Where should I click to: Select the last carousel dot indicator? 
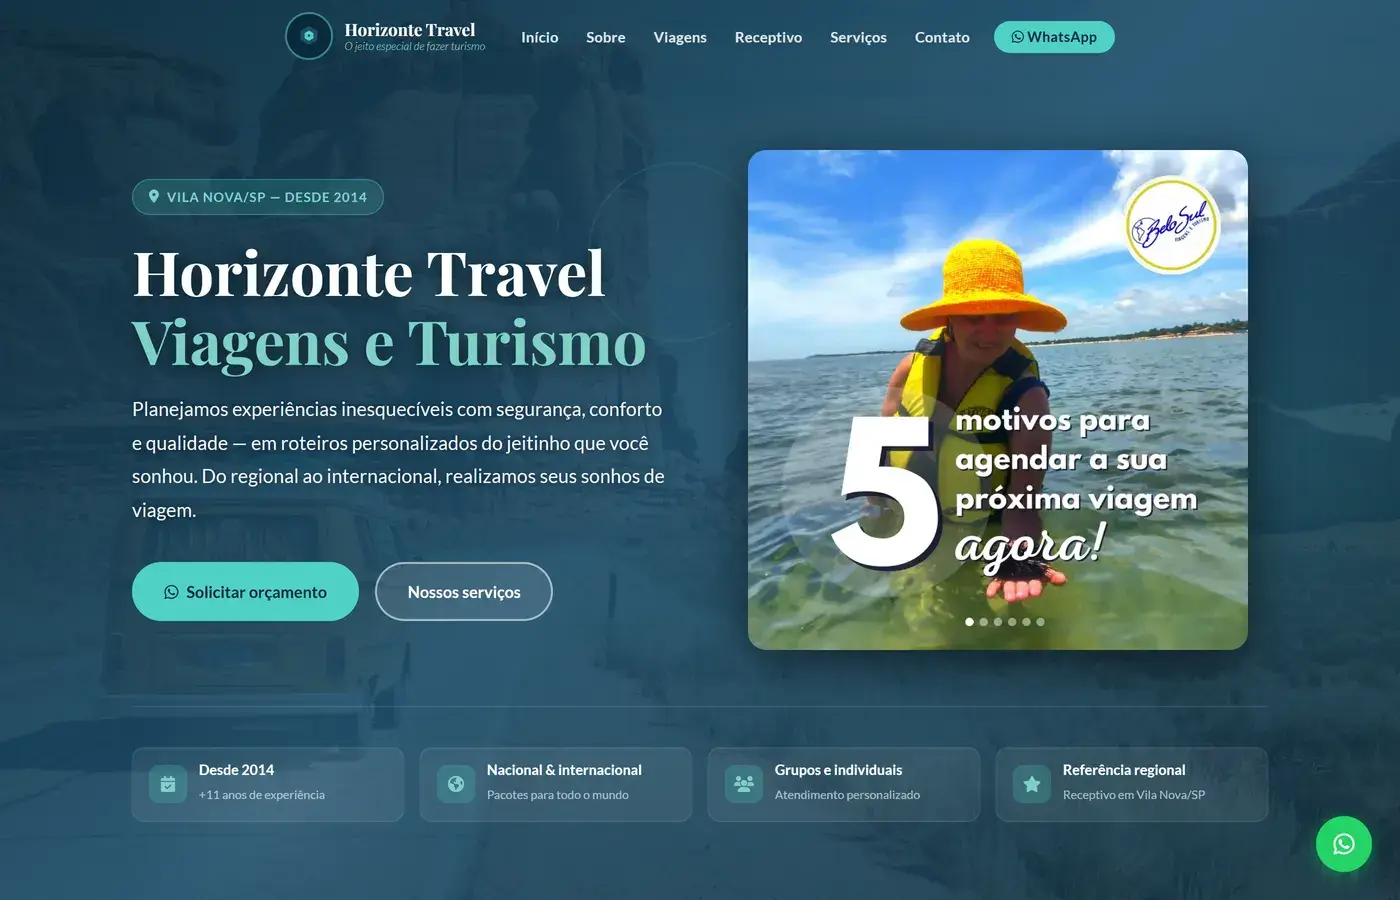tap(1040, 622)
